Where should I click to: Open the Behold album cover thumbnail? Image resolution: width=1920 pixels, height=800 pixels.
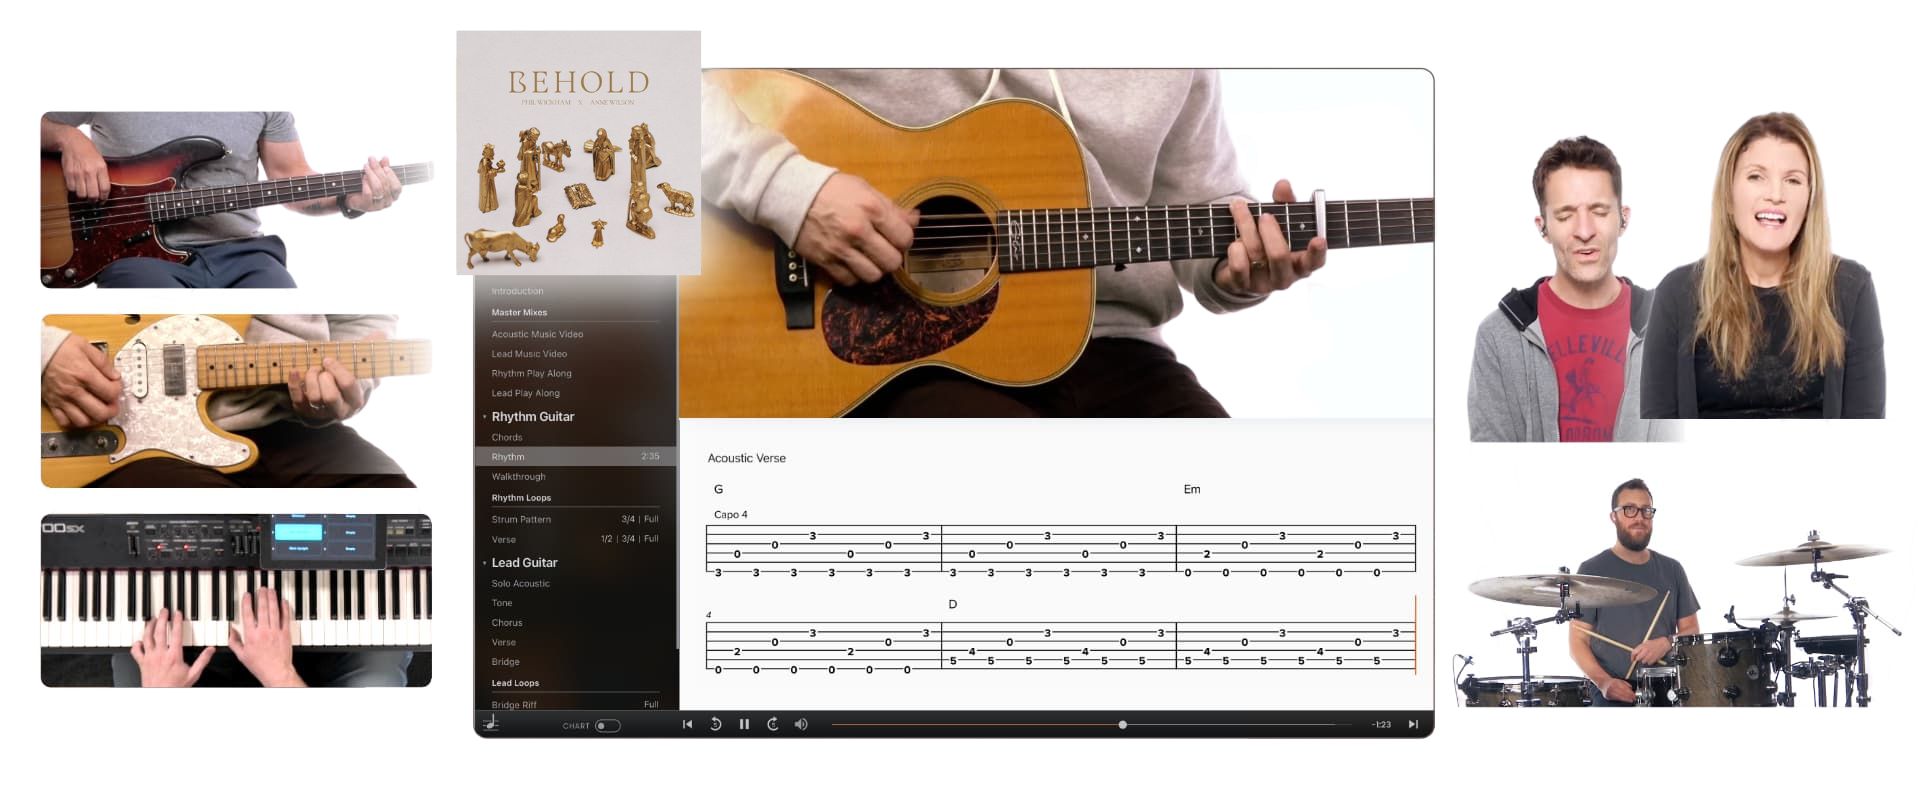coord(578,152)
